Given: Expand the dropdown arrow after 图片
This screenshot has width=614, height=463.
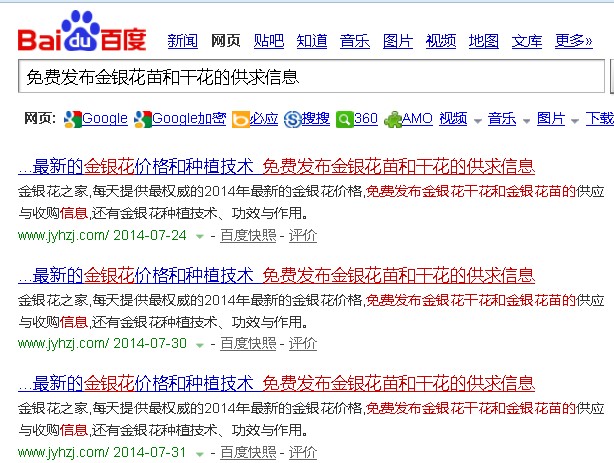Looking at the screenshot, I should pos(575,121).
